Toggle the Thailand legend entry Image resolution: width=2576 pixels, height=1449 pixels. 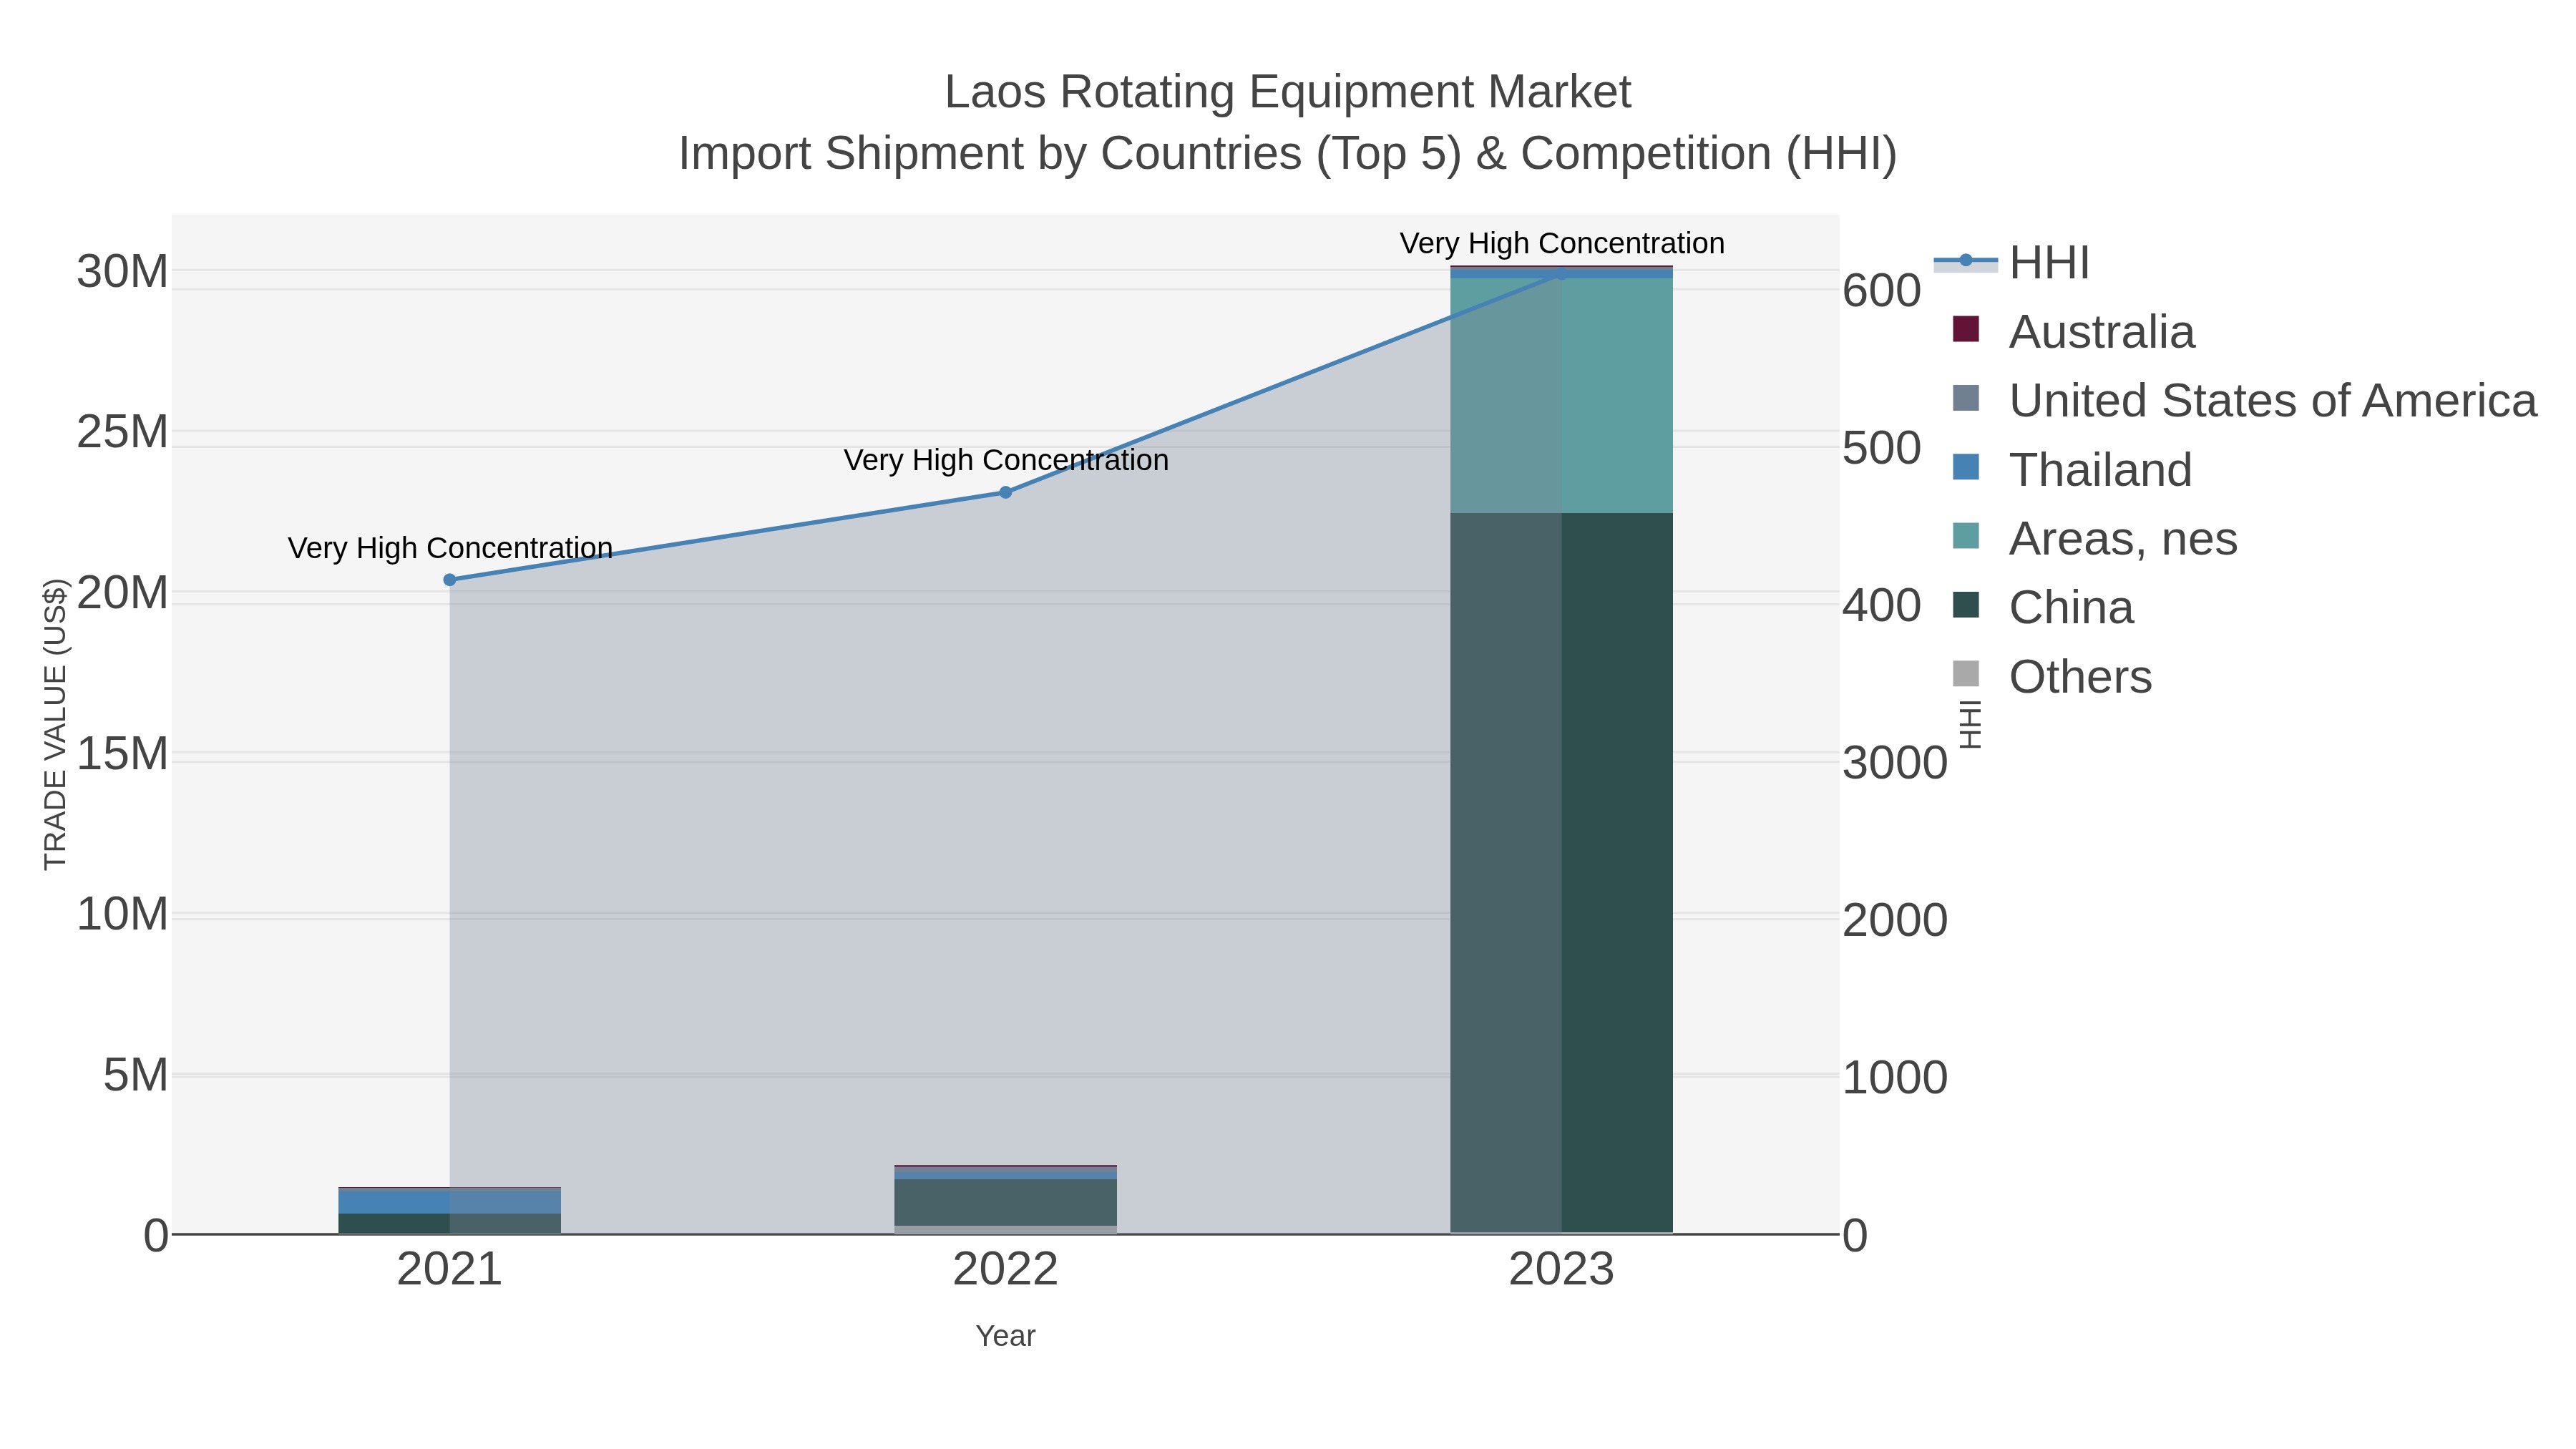2071,469
